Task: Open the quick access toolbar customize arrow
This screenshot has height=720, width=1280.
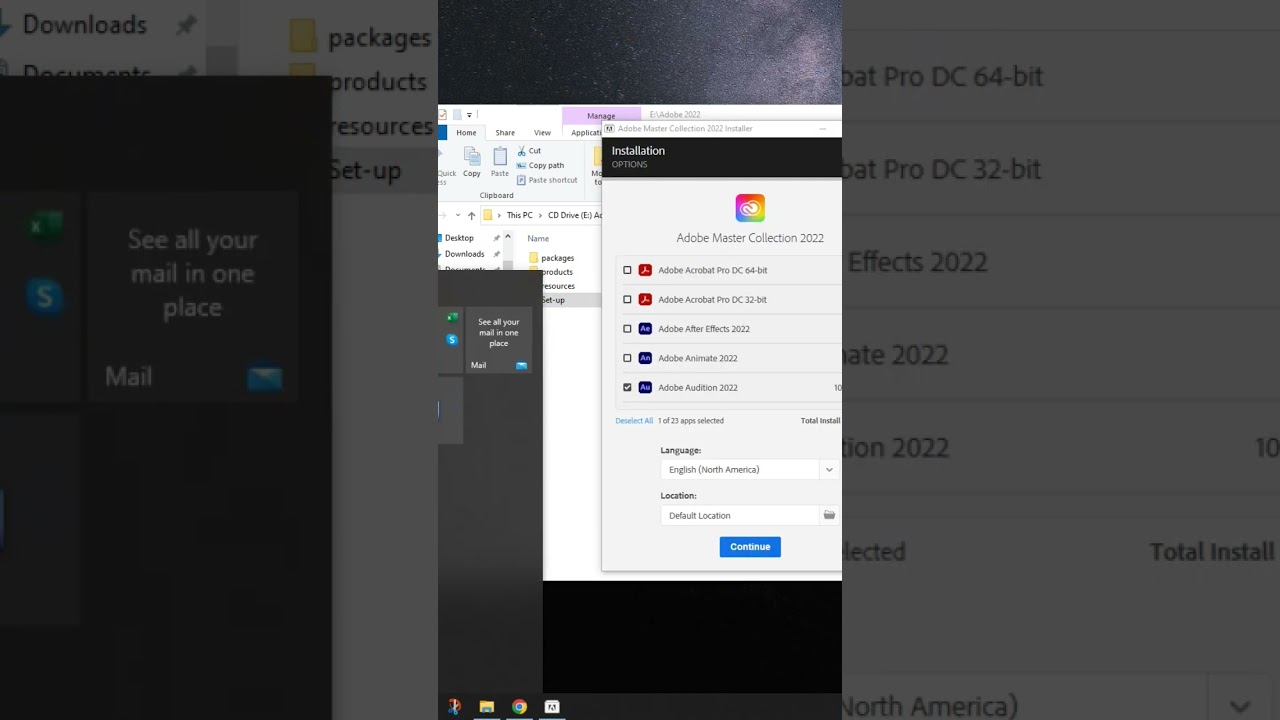Action: (469, 115)
